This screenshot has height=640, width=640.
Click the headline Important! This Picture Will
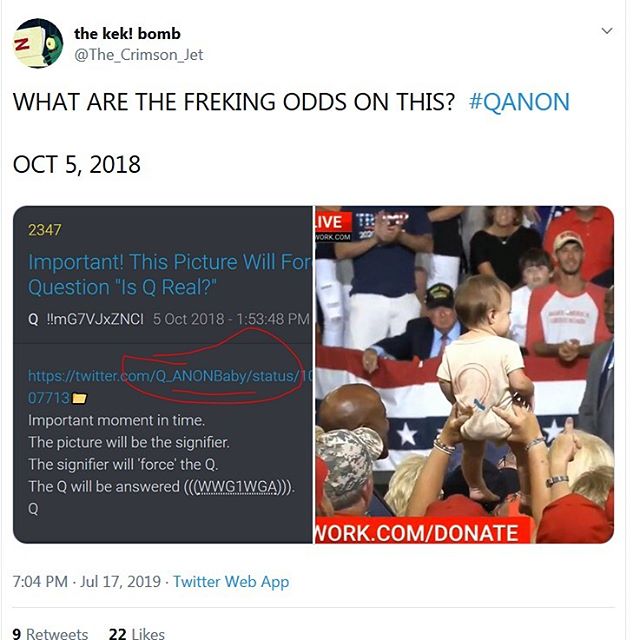[170, 274]
